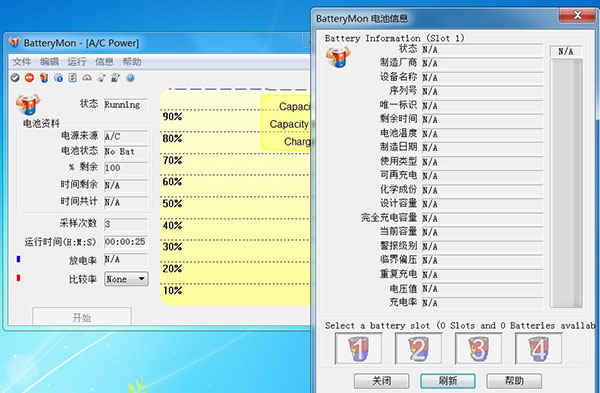
Task: Click the blue globe toolbar icon
Action: coord(130,78)
